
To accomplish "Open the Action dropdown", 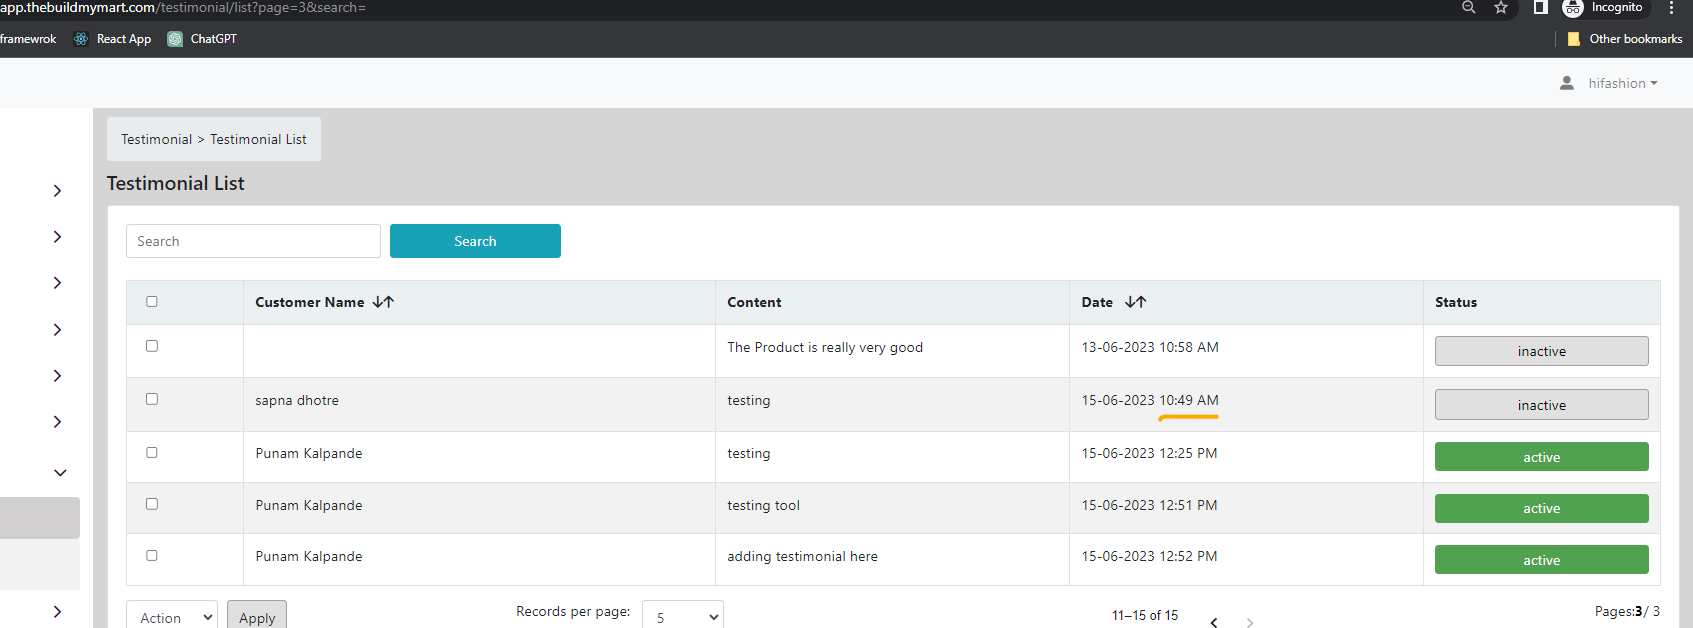I will click(x=172, y=615).
